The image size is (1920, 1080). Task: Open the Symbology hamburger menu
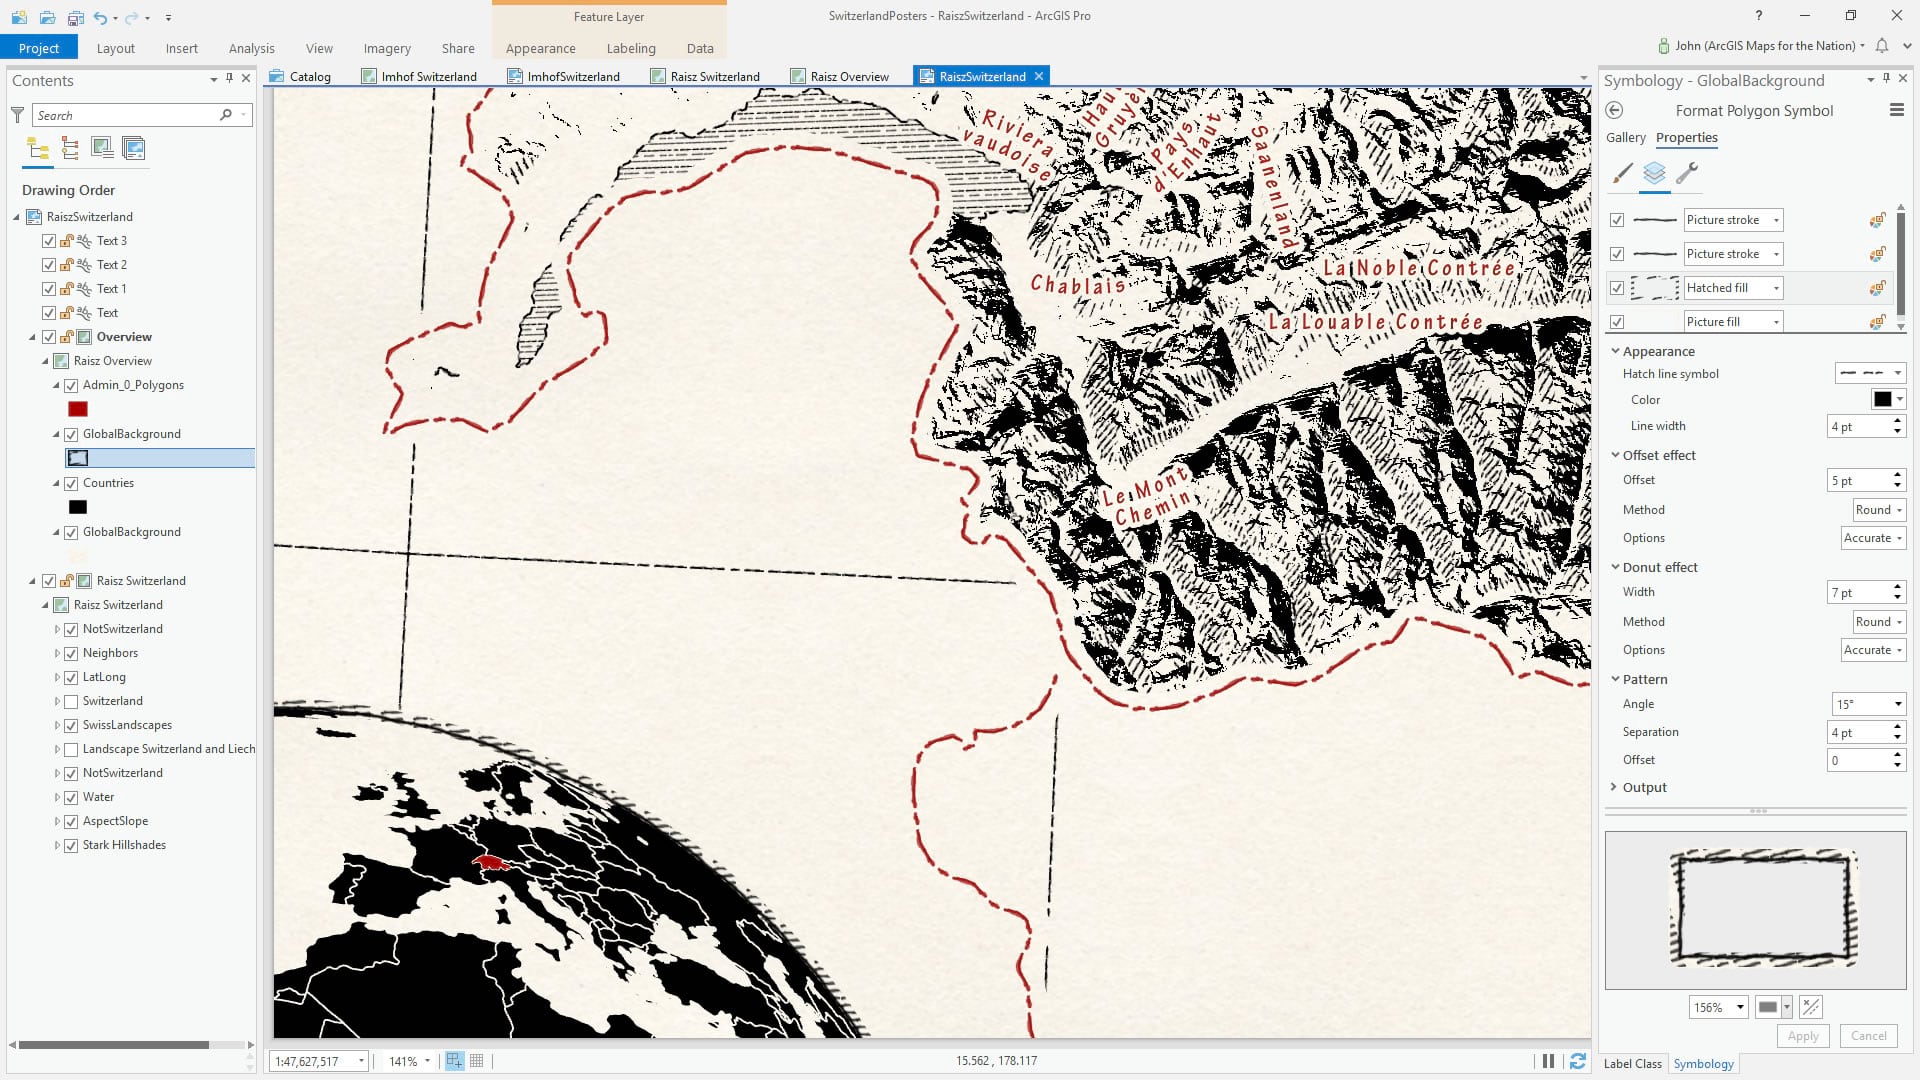(1896, 111)
